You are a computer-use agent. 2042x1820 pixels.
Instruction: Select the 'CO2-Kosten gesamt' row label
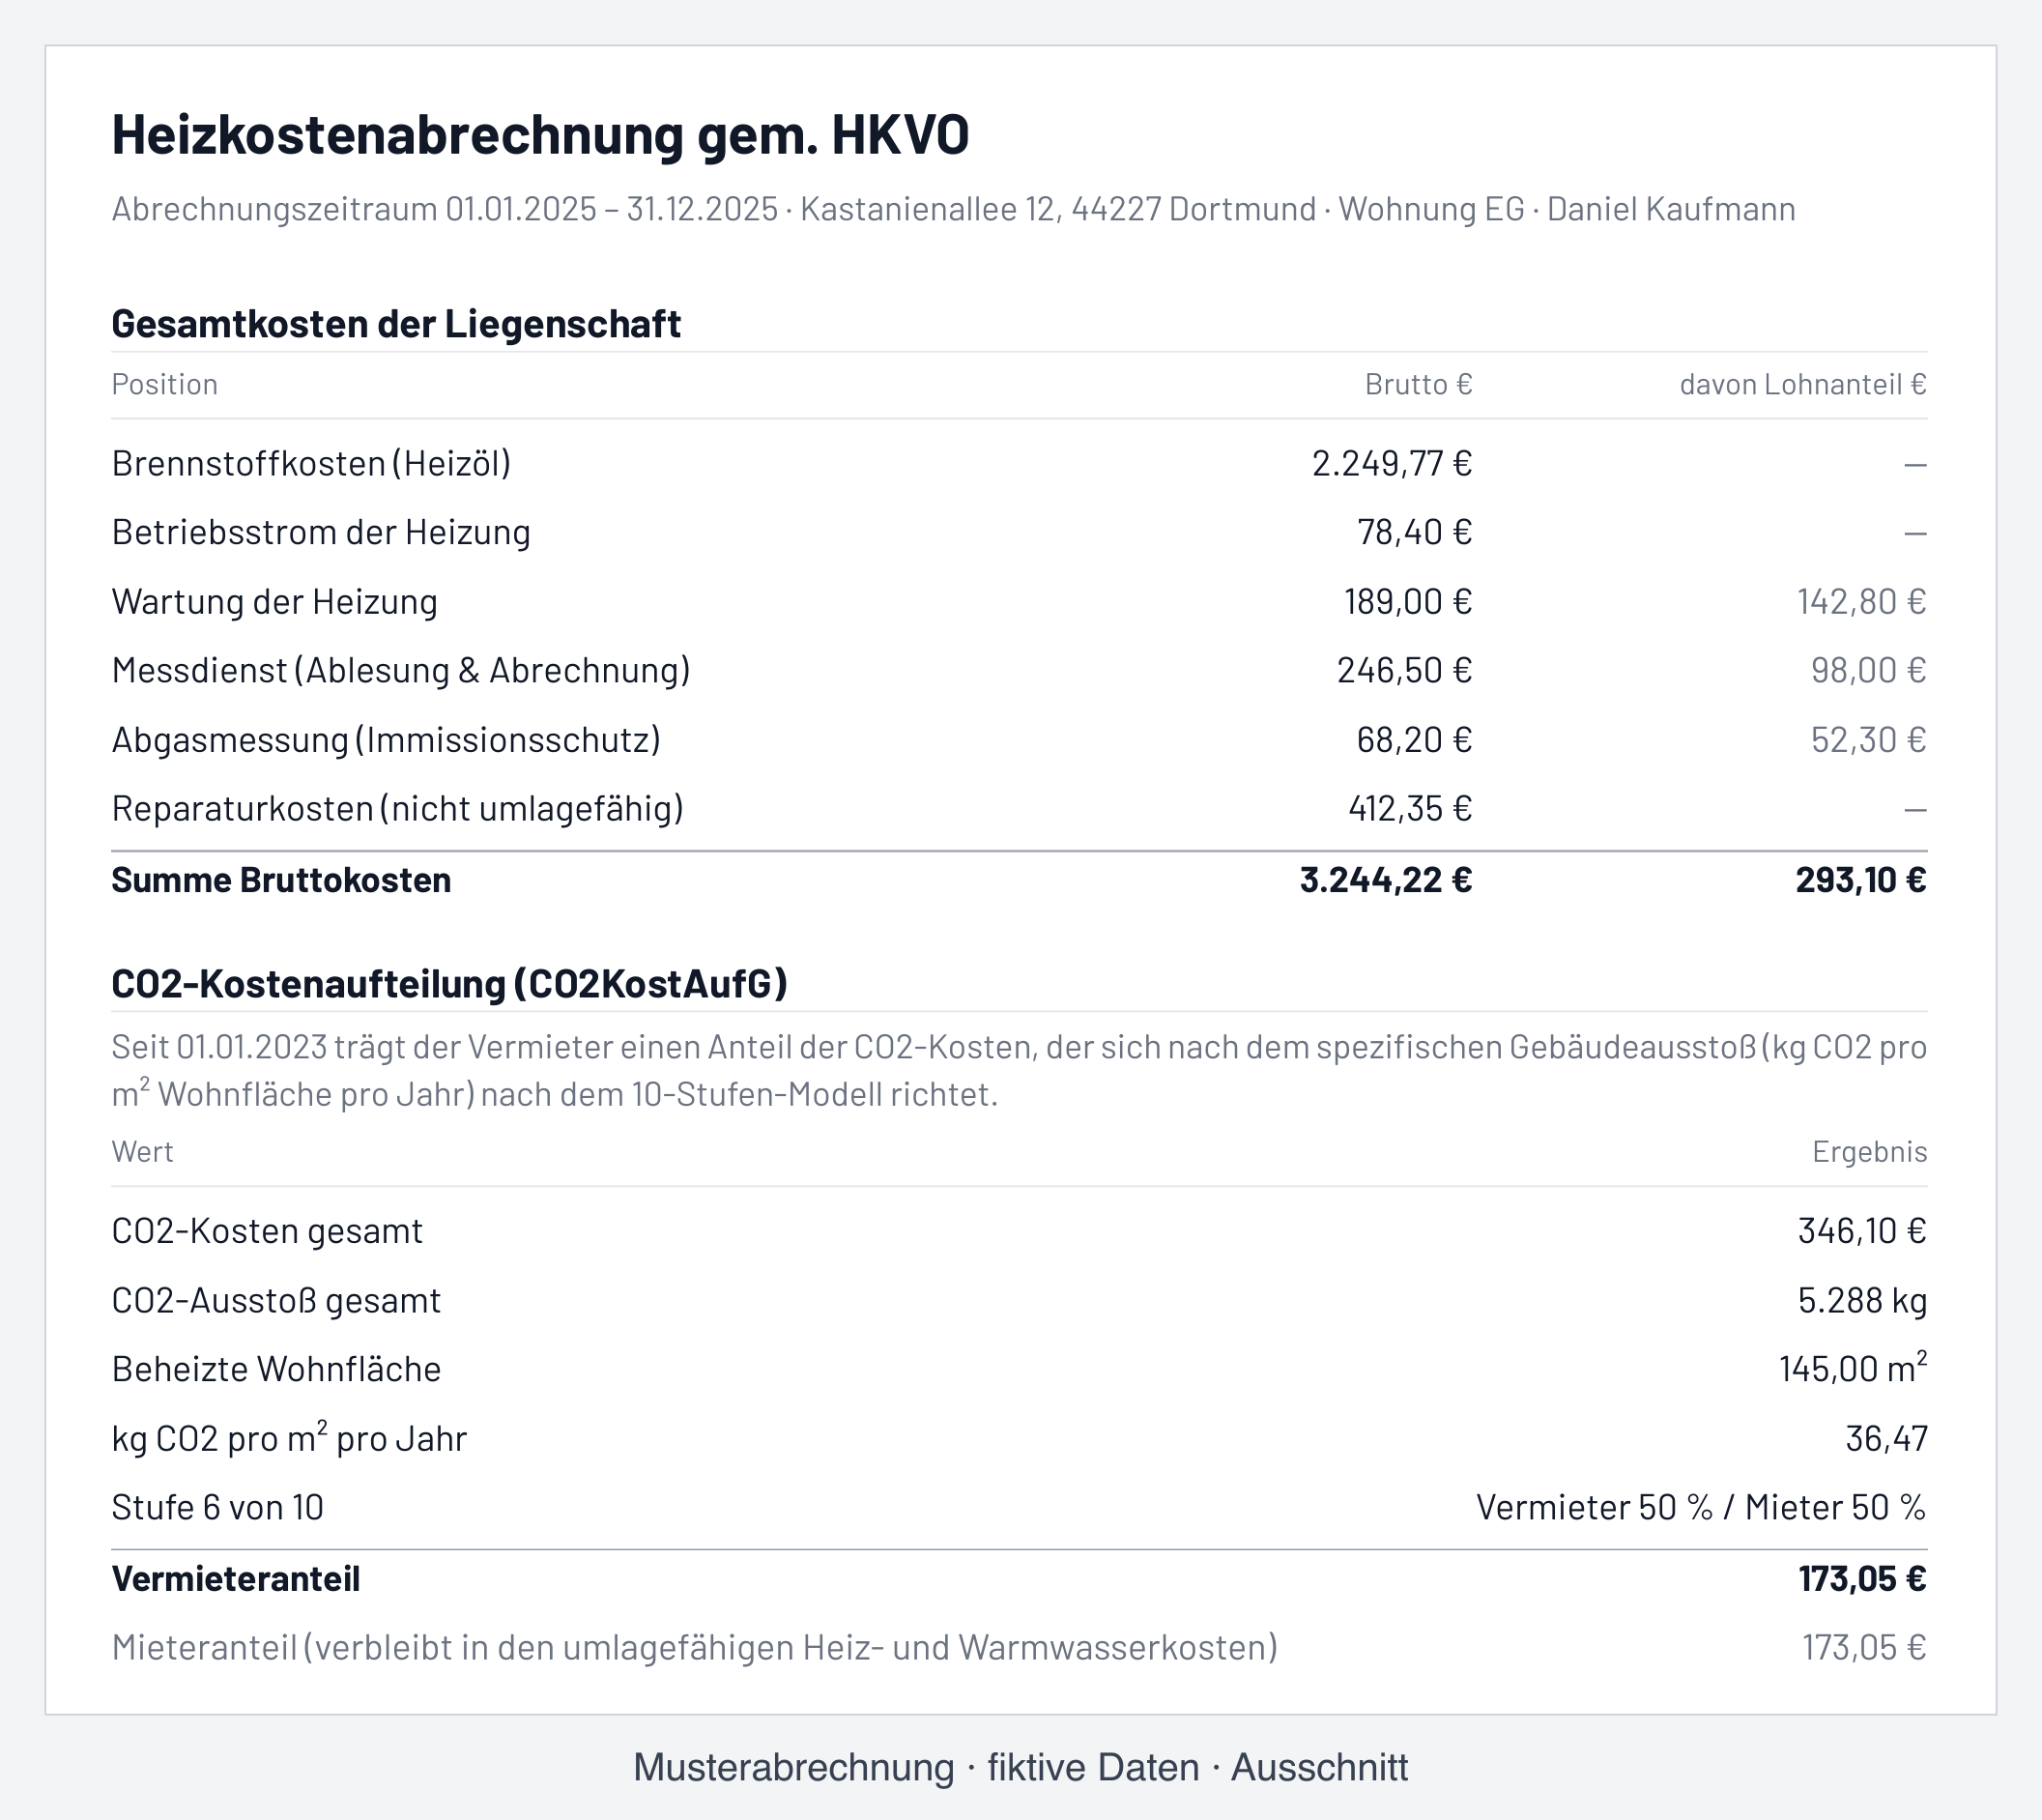pos(267,1232)
